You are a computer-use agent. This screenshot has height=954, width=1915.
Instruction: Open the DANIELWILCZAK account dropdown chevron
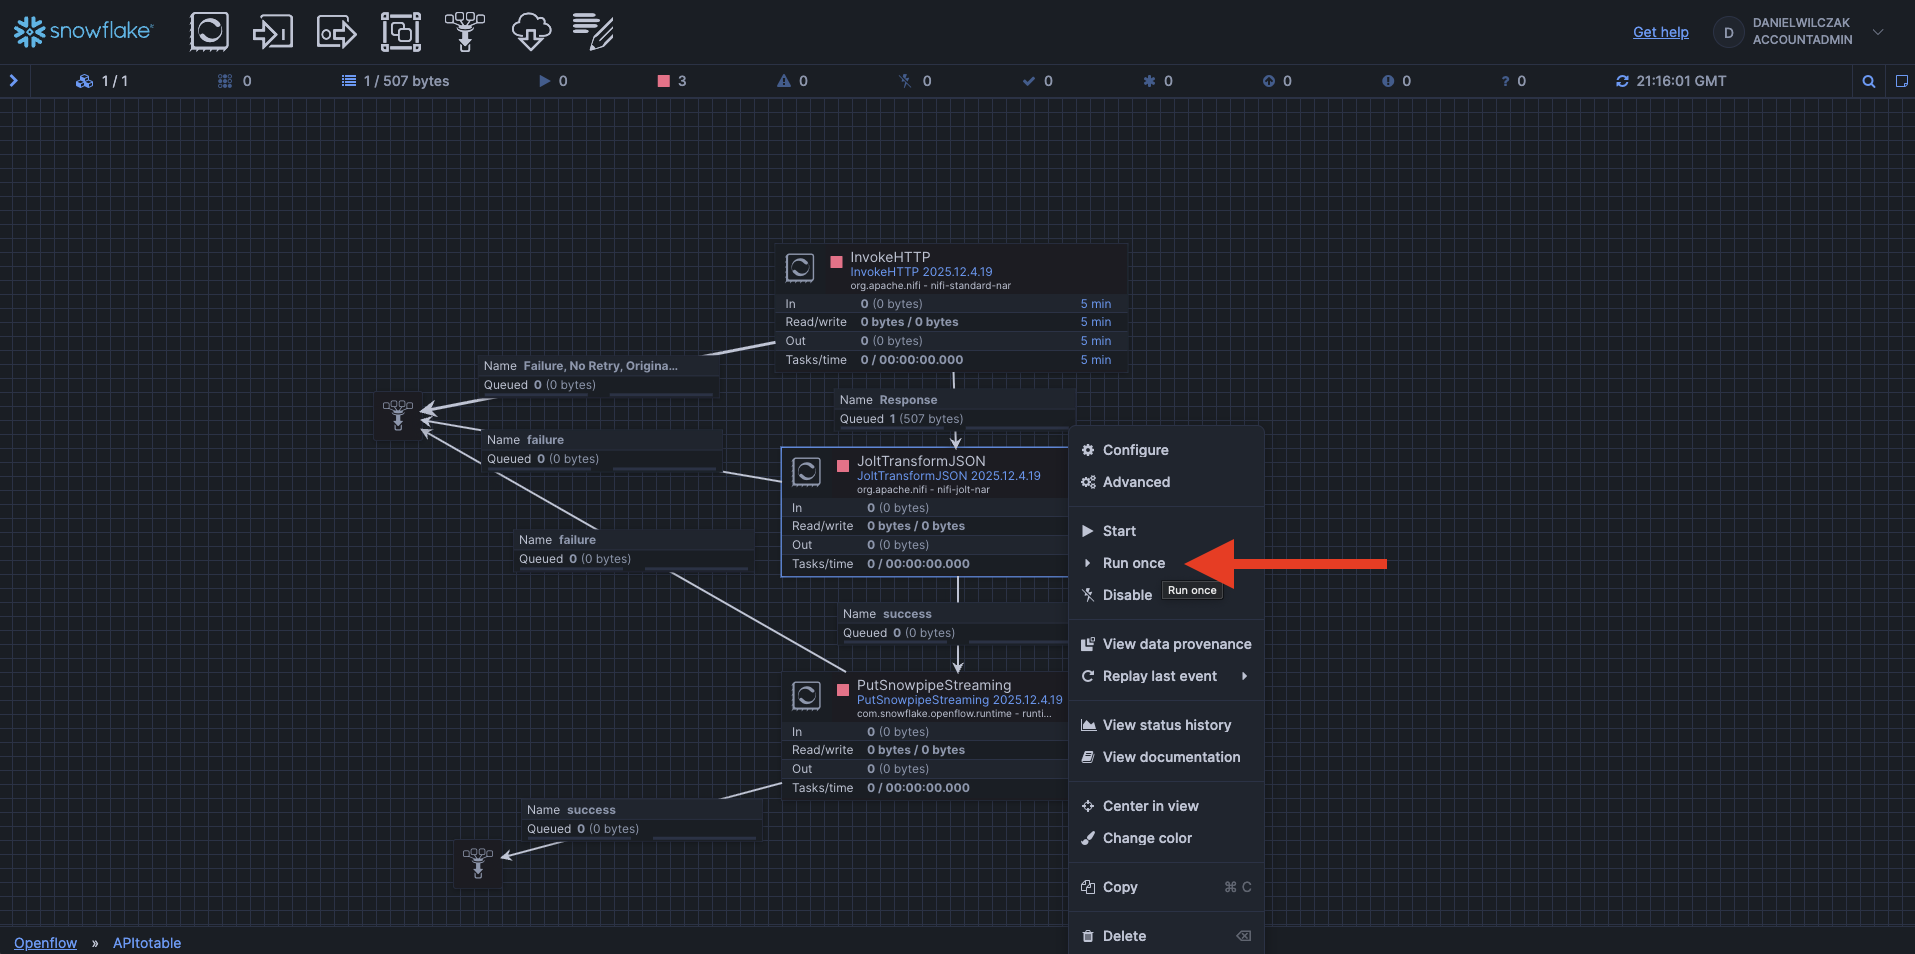pos(1878,32)
